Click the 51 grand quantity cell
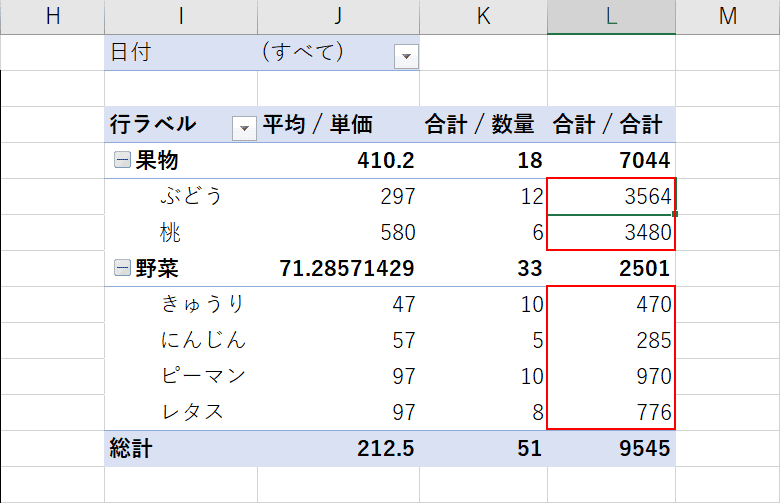The height and width of the screenshot is (503, 780). click(x=484, y=448)
